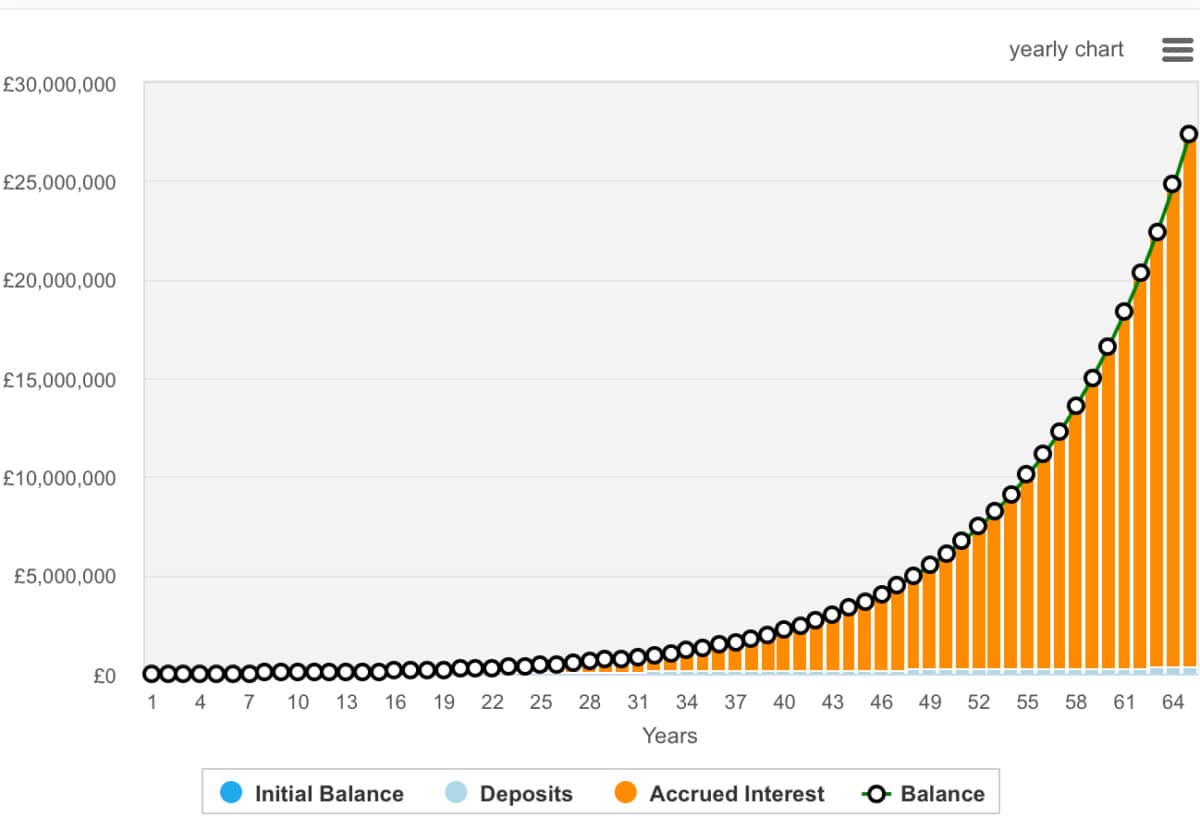Open the chart hamburger menu

pos(1177,50)
